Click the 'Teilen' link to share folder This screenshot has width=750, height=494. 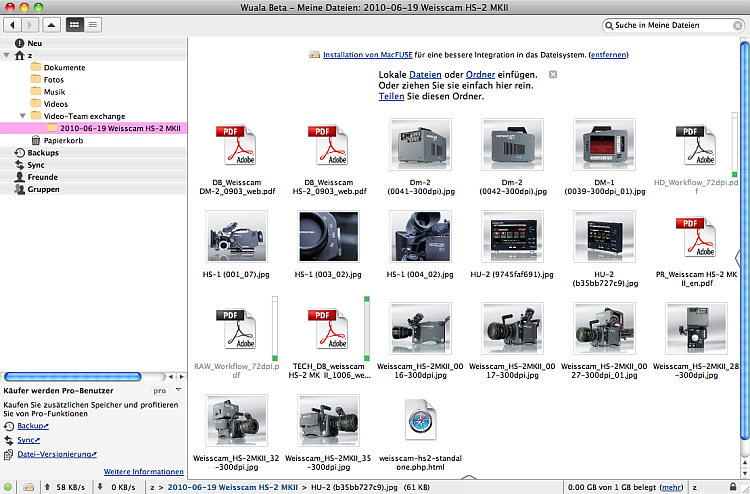391,96
